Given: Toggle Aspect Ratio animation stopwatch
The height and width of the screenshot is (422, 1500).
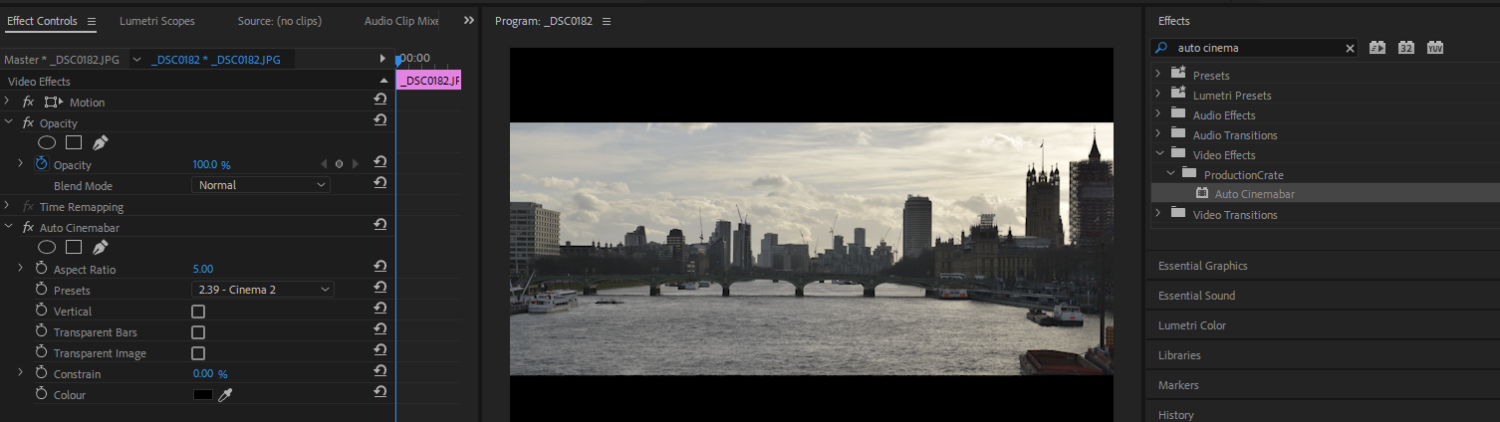Looking at the screenshot, I should coord(42,269).
